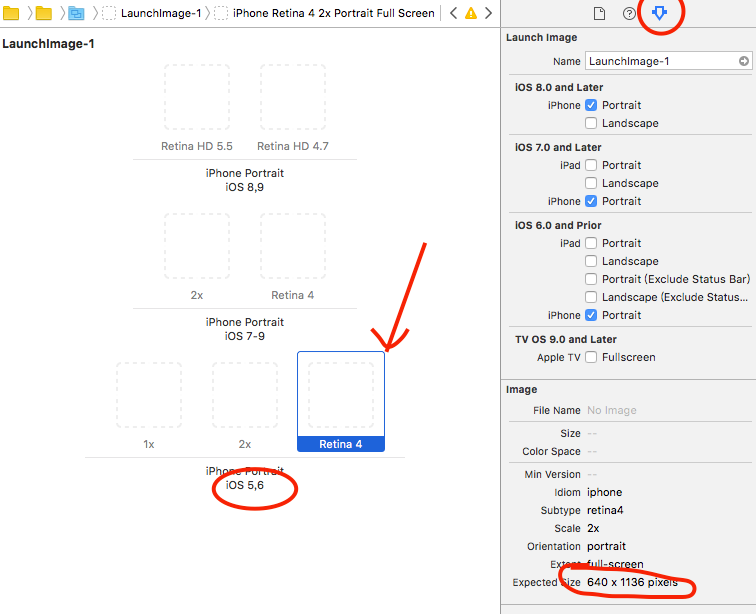Enable iOS 8.0 iPhone Landscape checkbox
Image resolution: width=756 pixels, height=614 pixels.
[591, 123]
